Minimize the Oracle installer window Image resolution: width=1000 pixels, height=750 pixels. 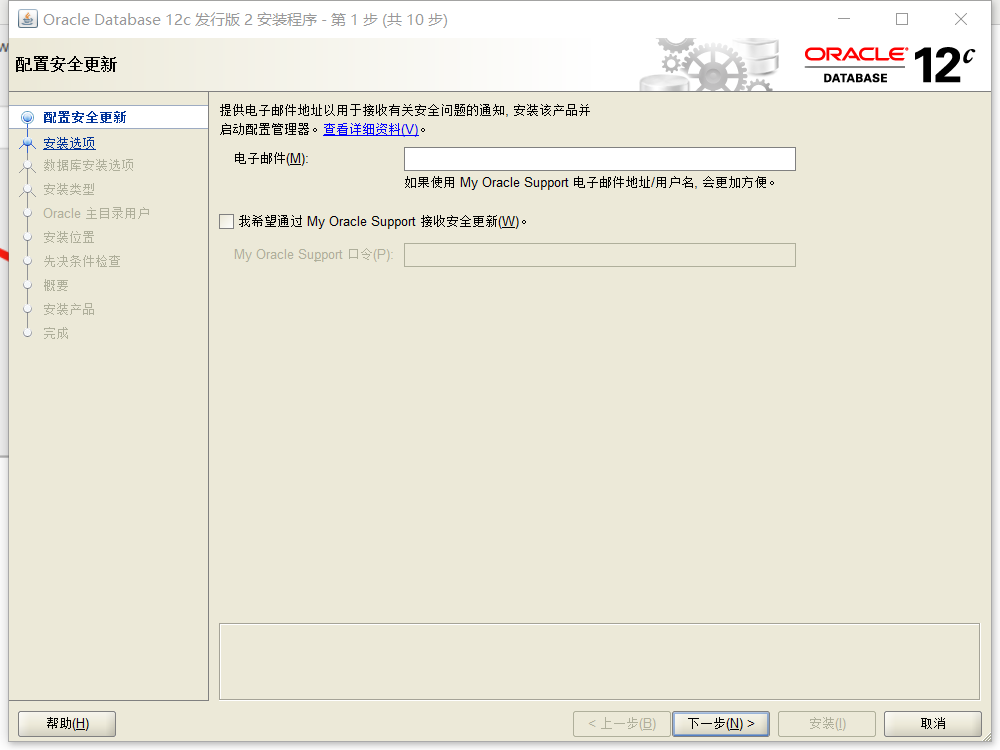(x=844, y=19)
